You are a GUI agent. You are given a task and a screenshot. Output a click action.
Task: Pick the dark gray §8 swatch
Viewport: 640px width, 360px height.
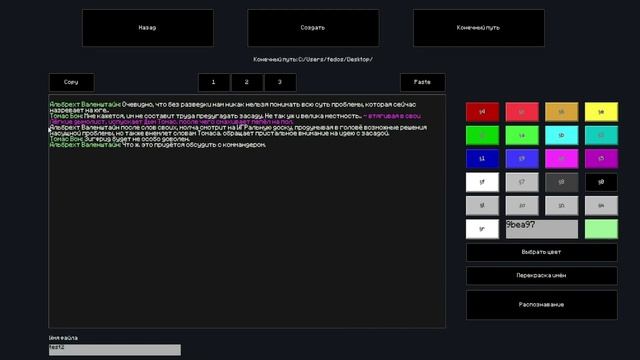(x=561, y=182)
